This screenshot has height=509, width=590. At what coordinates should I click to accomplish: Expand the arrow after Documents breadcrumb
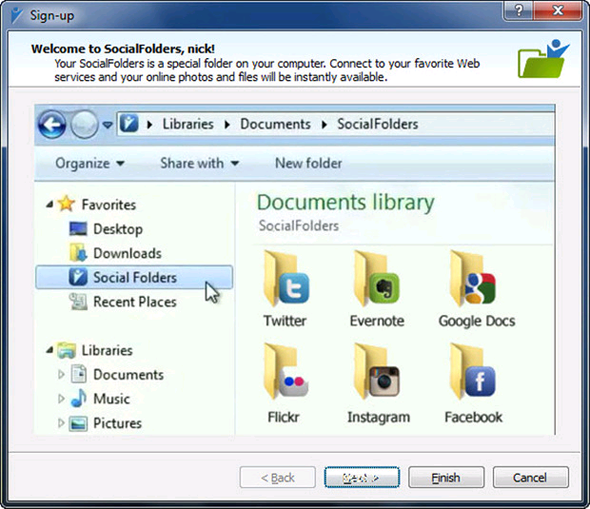coord(324,125)
